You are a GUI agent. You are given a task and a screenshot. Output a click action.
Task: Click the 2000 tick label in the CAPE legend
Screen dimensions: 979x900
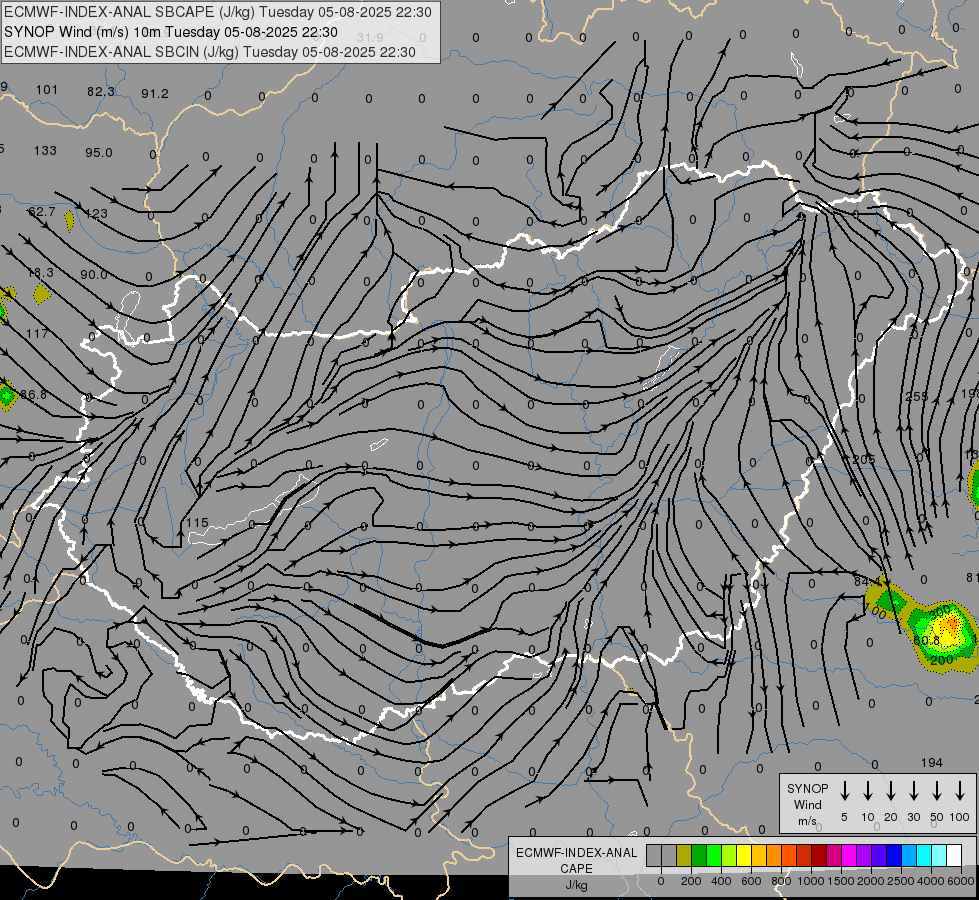coord(871,881)
